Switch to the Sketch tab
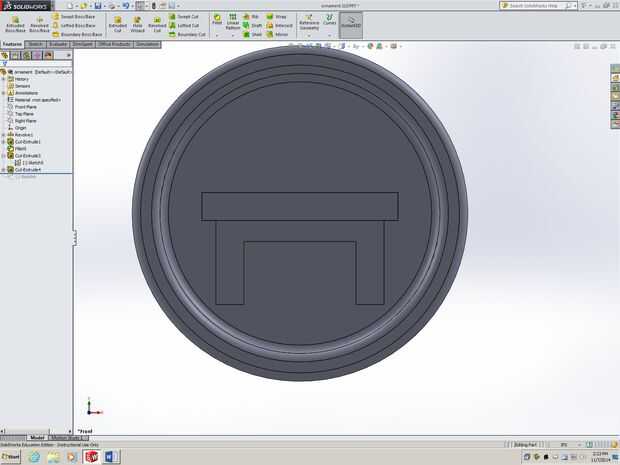Viewport: 620px width, 465px height. pos(35,44)
